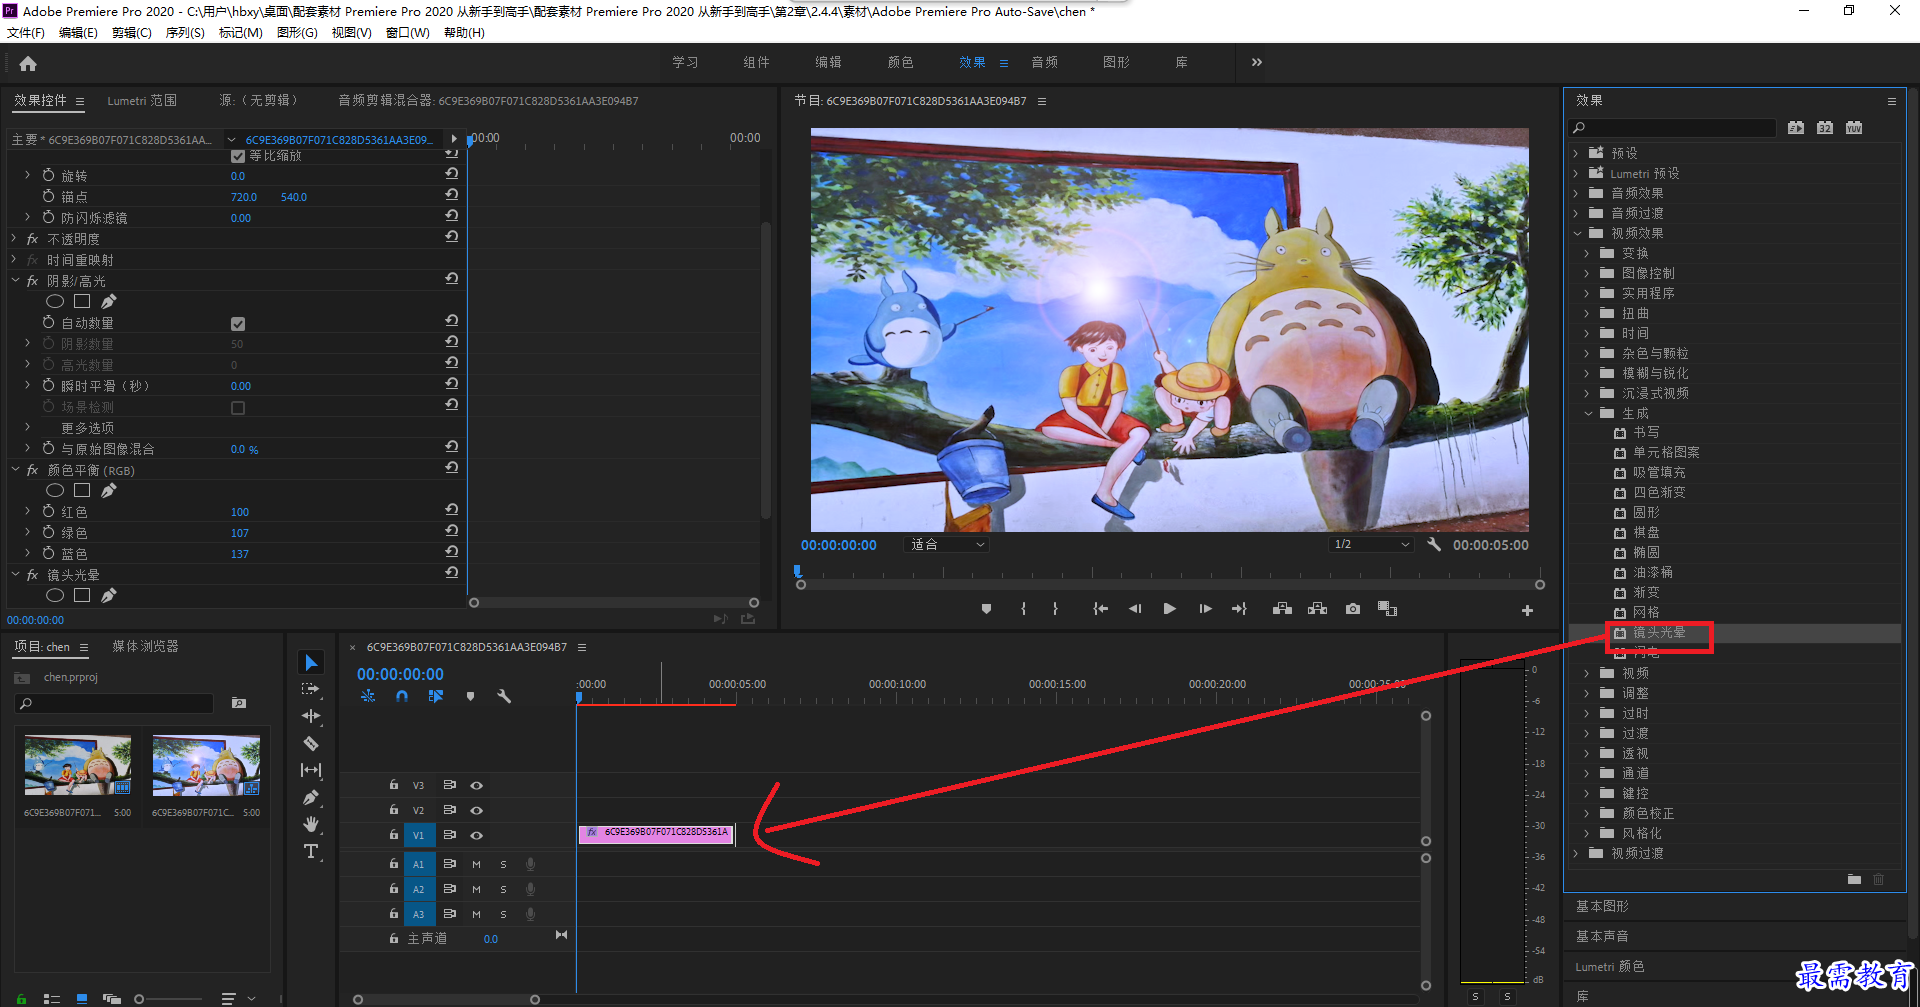The width and height of the screenshot is (1920, 1007).
Task: Open the Lumetri 颜色 panel
Action: [1610, 967]
